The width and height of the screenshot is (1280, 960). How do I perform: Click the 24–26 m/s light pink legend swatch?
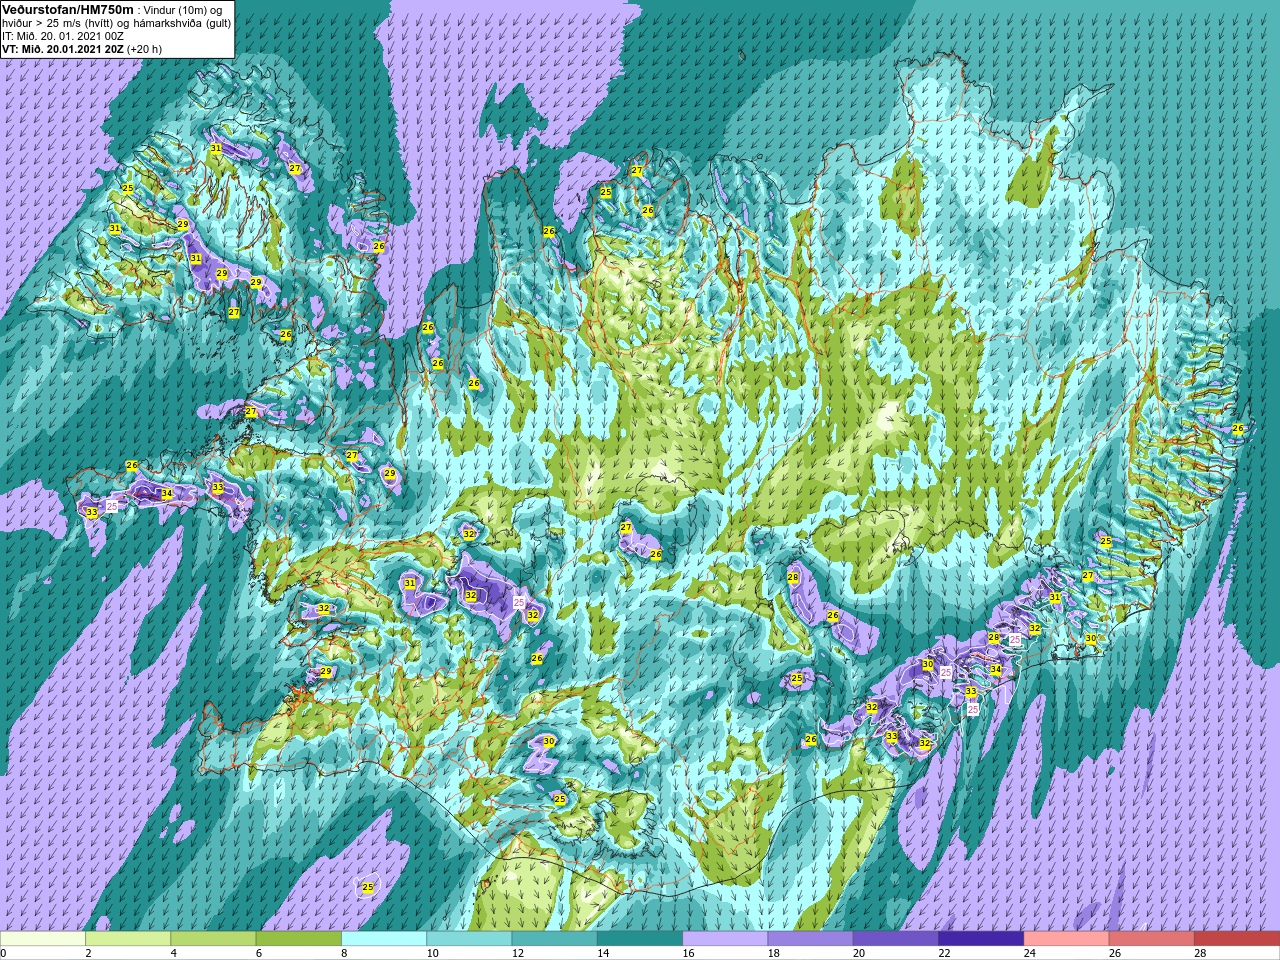1066,939
